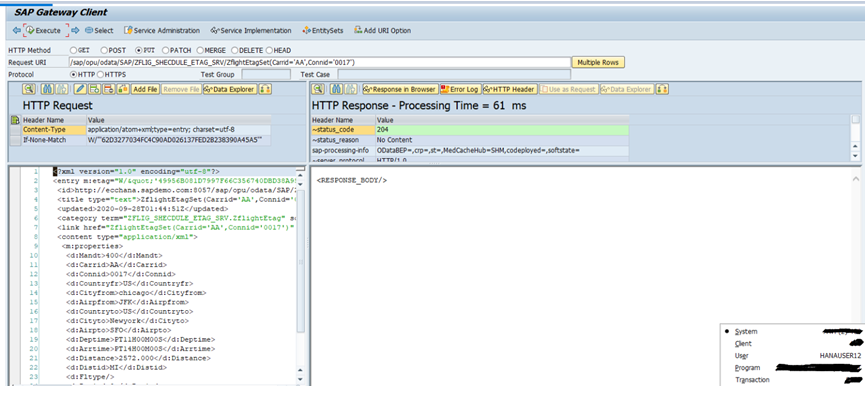
Task: Open Data Explorer in request toolbar
Action: pyautogui.click(x=229, y=89)
